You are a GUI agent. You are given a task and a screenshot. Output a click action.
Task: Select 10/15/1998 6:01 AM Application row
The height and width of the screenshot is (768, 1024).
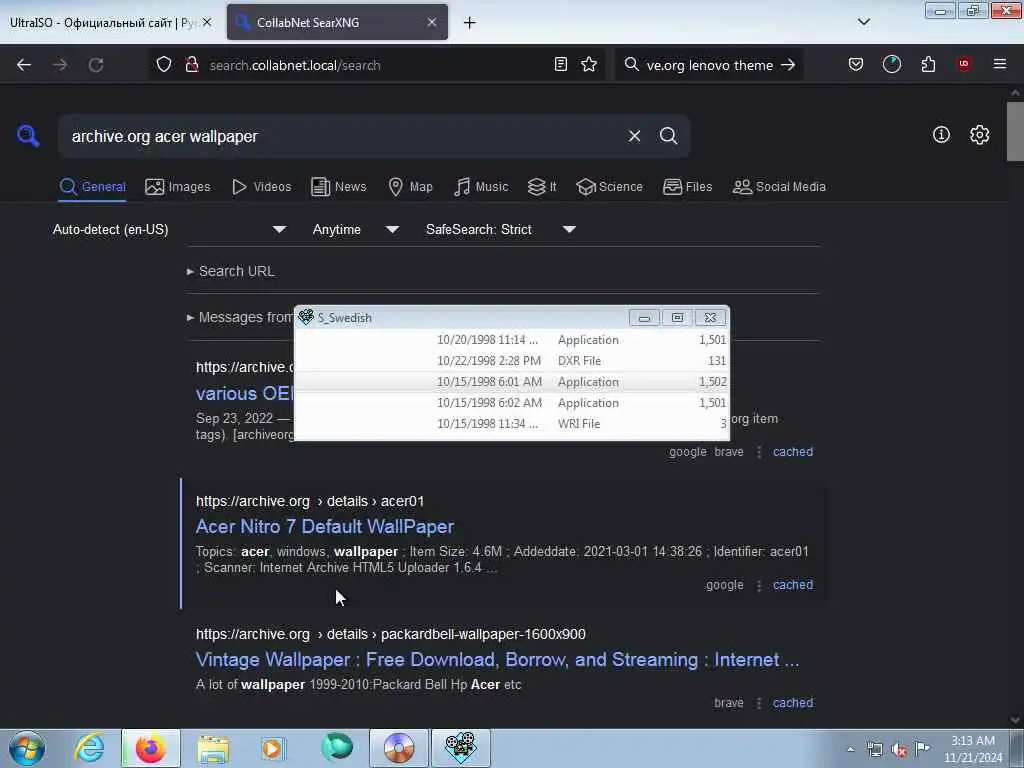click(x=511, y=382)
